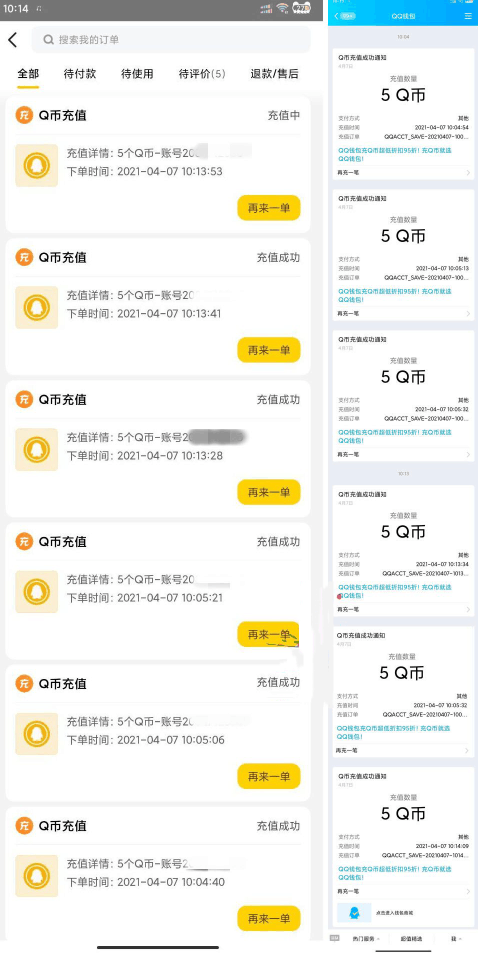Open the QQ钱包 hamburger menu icon
Screen dimensions: 478x957
pyautogui.click(x=468, y=16)
